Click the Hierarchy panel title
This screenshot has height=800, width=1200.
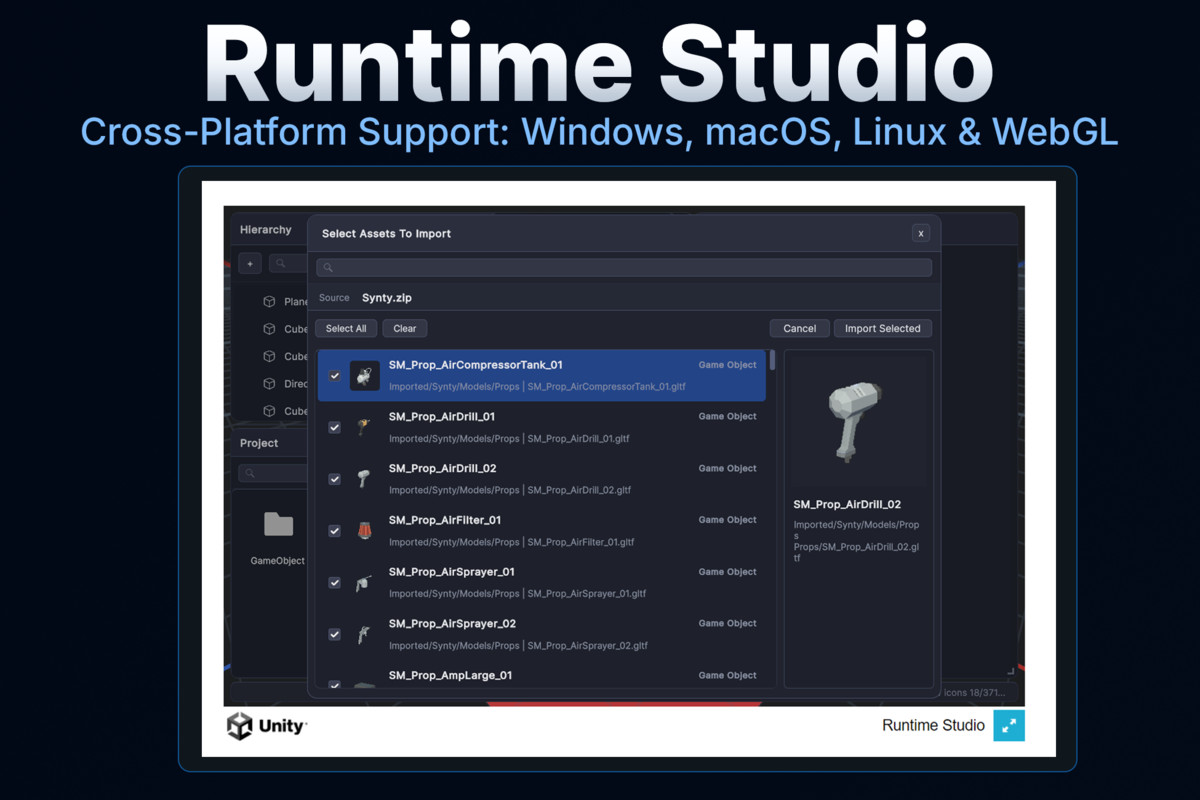266,229
